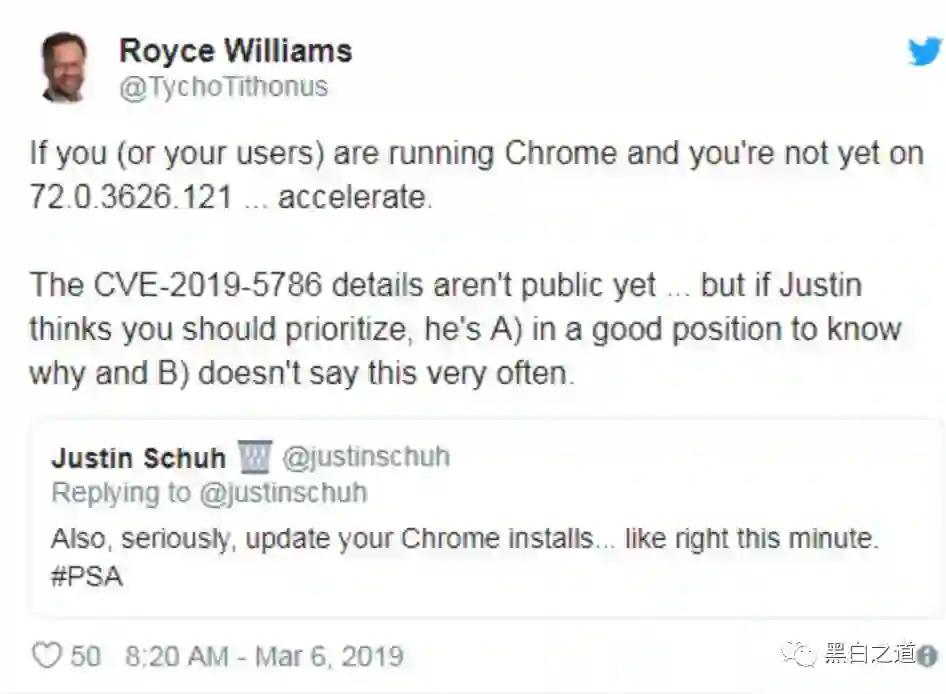The width and height of the screenshot is (946, 694).
Task: Click the 'Replying to @justinschuh' line
Action: tap(209, 493)
